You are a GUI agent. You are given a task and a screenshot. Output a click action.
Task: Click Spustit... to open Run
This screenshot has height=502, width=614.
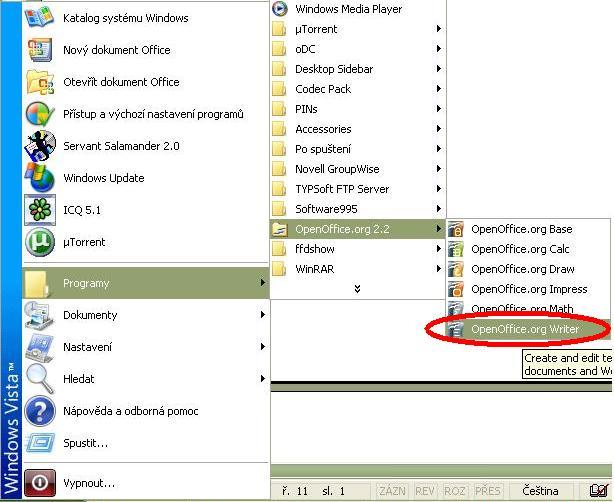coord(146,443)
